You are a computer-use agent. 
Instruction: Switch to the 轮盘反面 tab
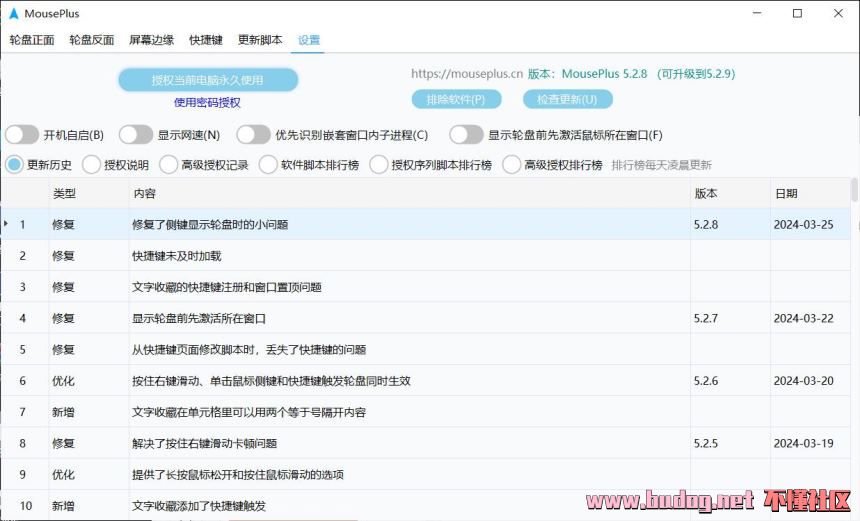click(92, 40)
